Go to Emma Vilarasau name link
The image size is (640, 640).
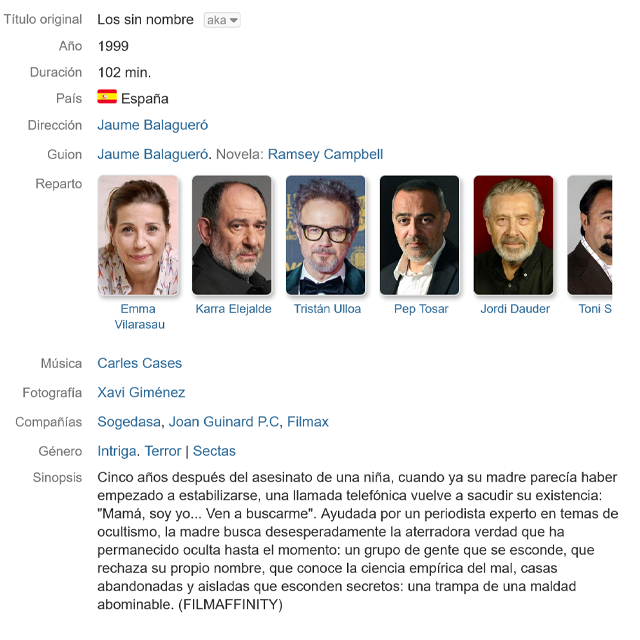click(139, 316)
